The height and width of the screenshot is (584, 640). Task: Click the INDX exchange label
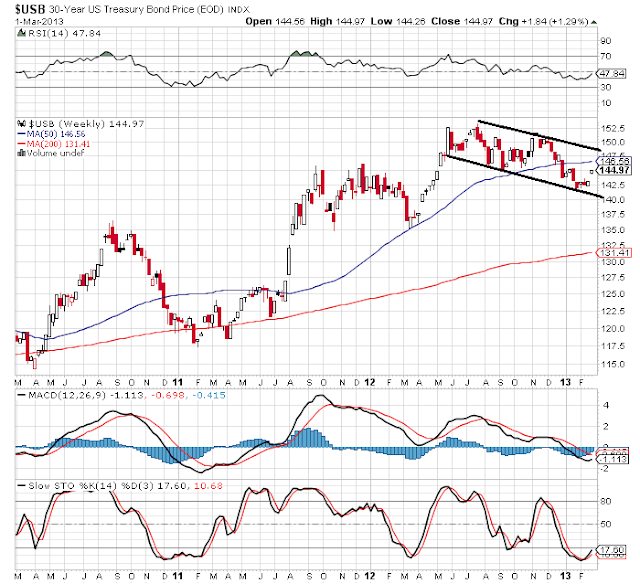[239, 9]
